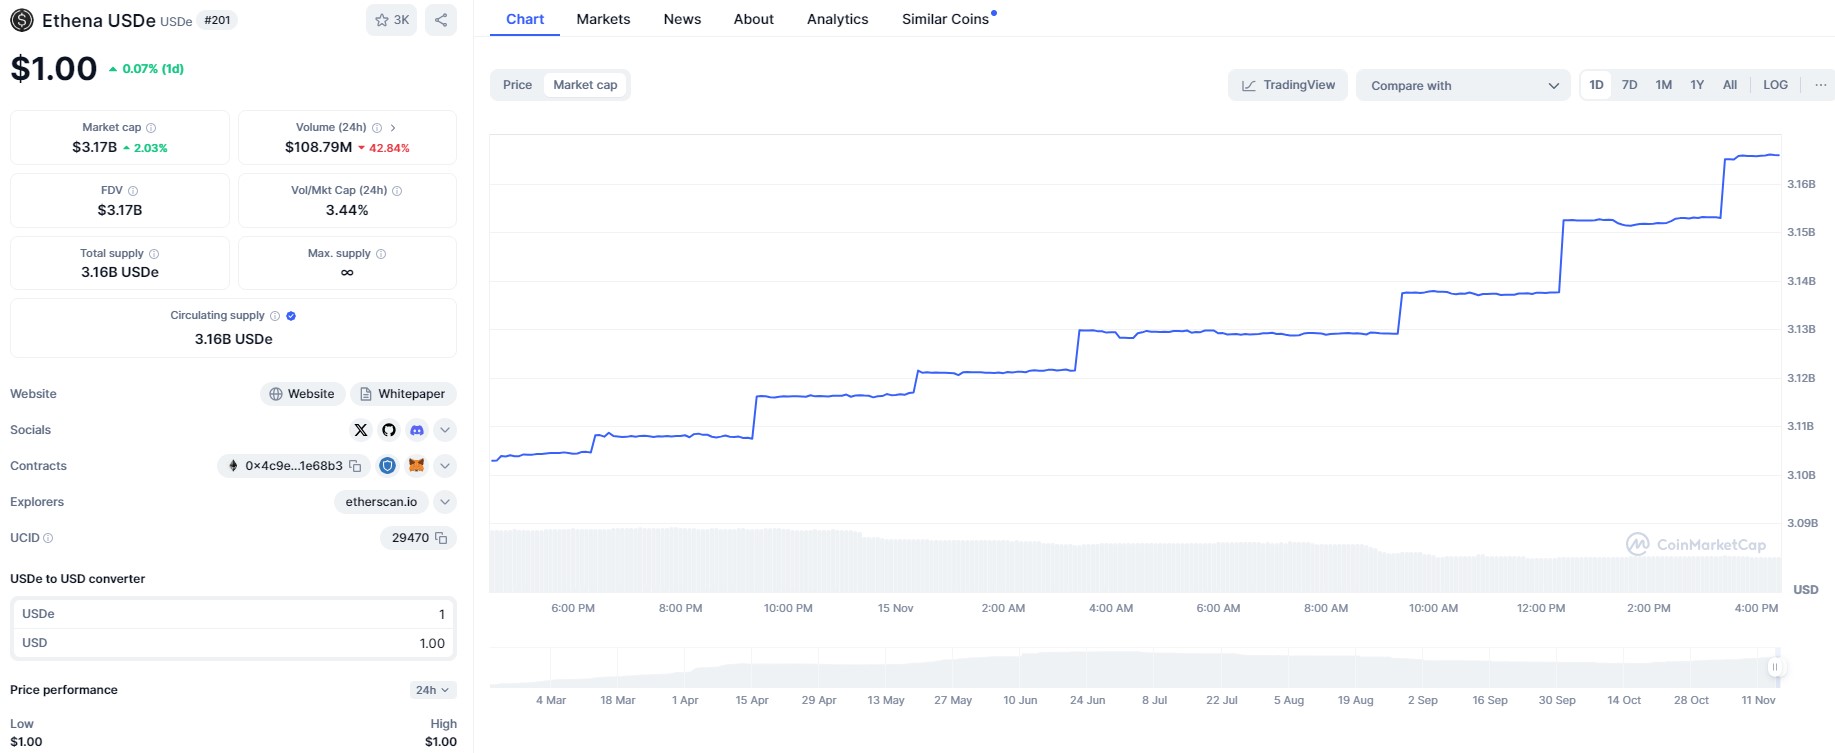Open the Whitepaper link
The width and height of the screenshot is (1835, 753).
pyautogui.click(x=403, y=394)
